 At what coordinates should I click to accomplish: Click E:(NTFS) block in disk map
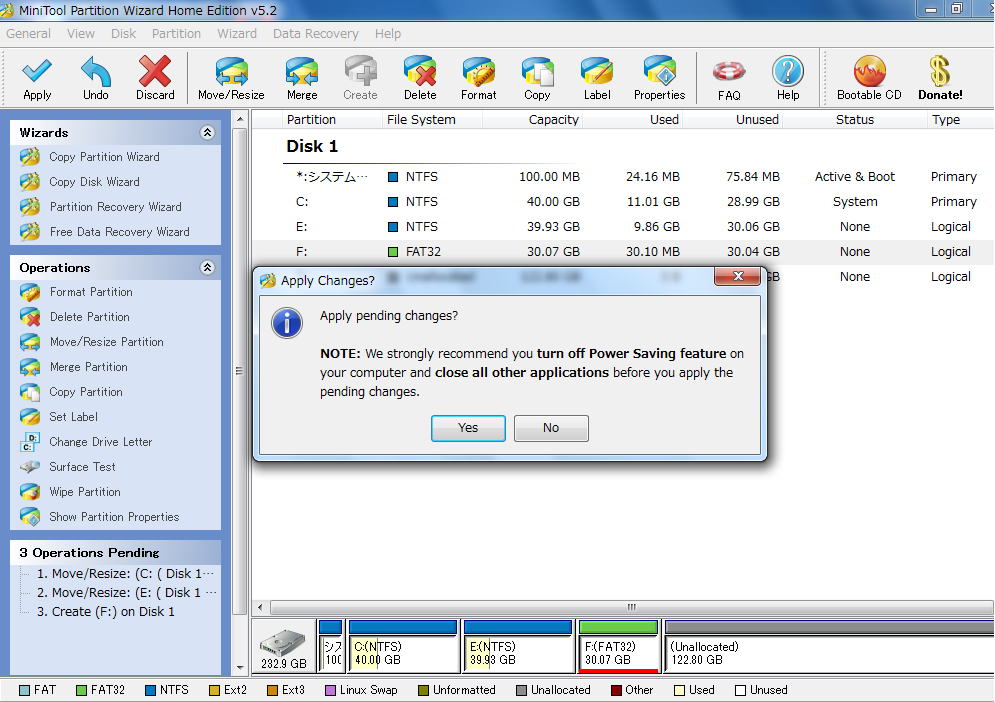(x=518, y=646)
